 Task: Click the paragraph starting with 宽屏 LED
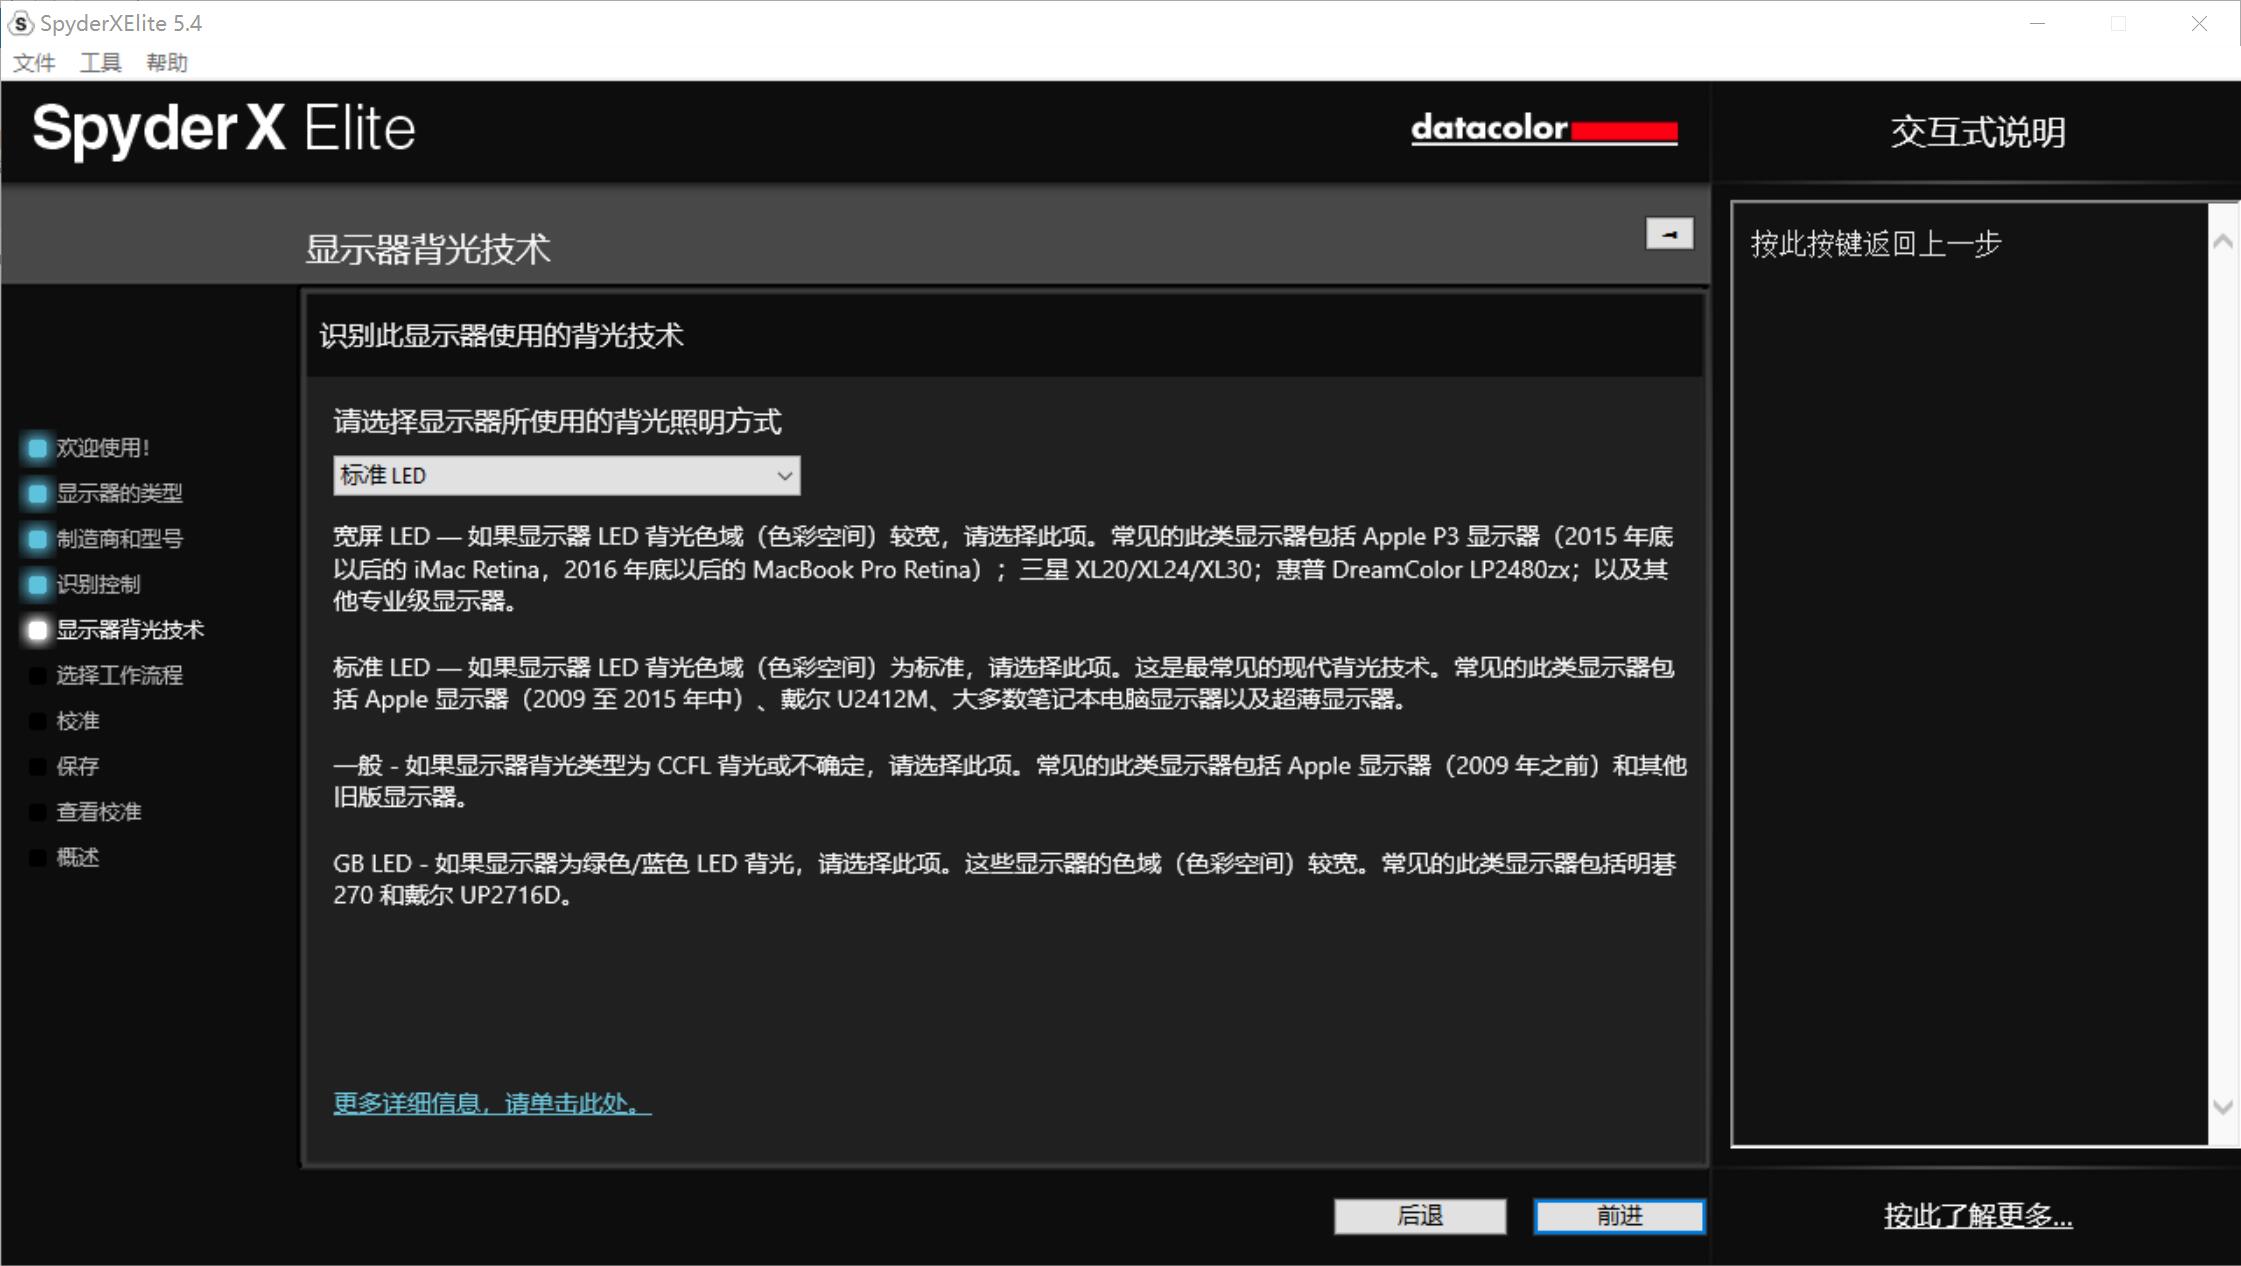(1003, 569)
